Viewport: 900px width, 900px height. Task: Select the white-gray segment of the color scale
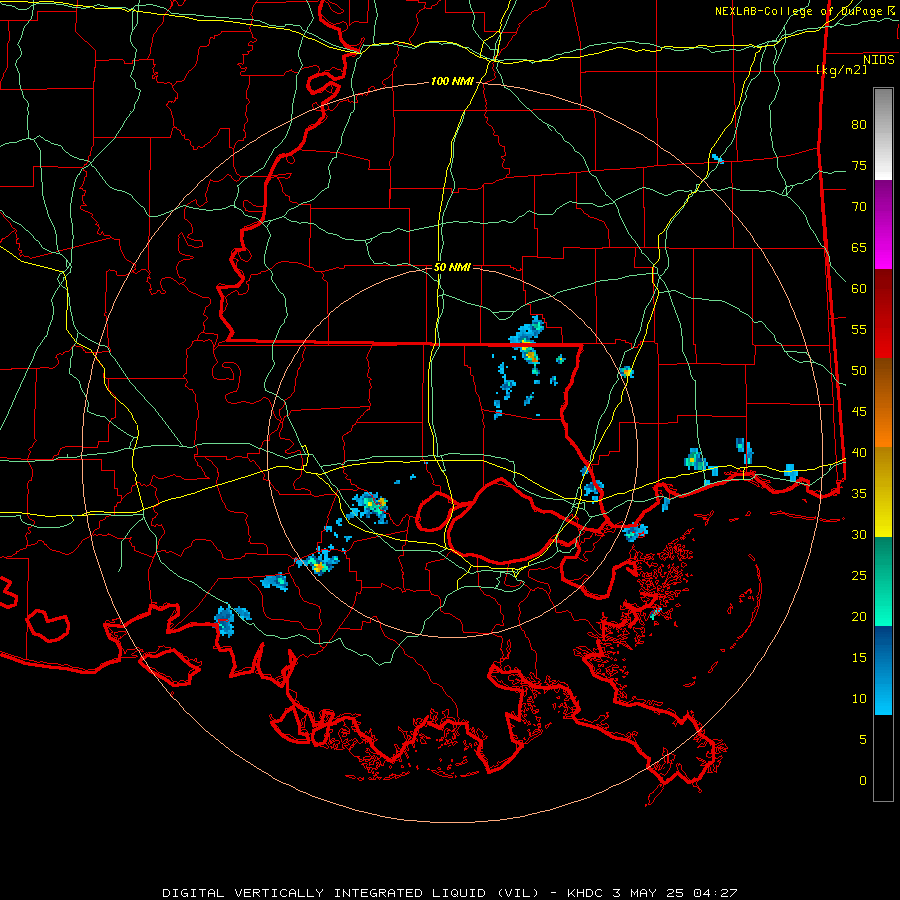point(883,134)
